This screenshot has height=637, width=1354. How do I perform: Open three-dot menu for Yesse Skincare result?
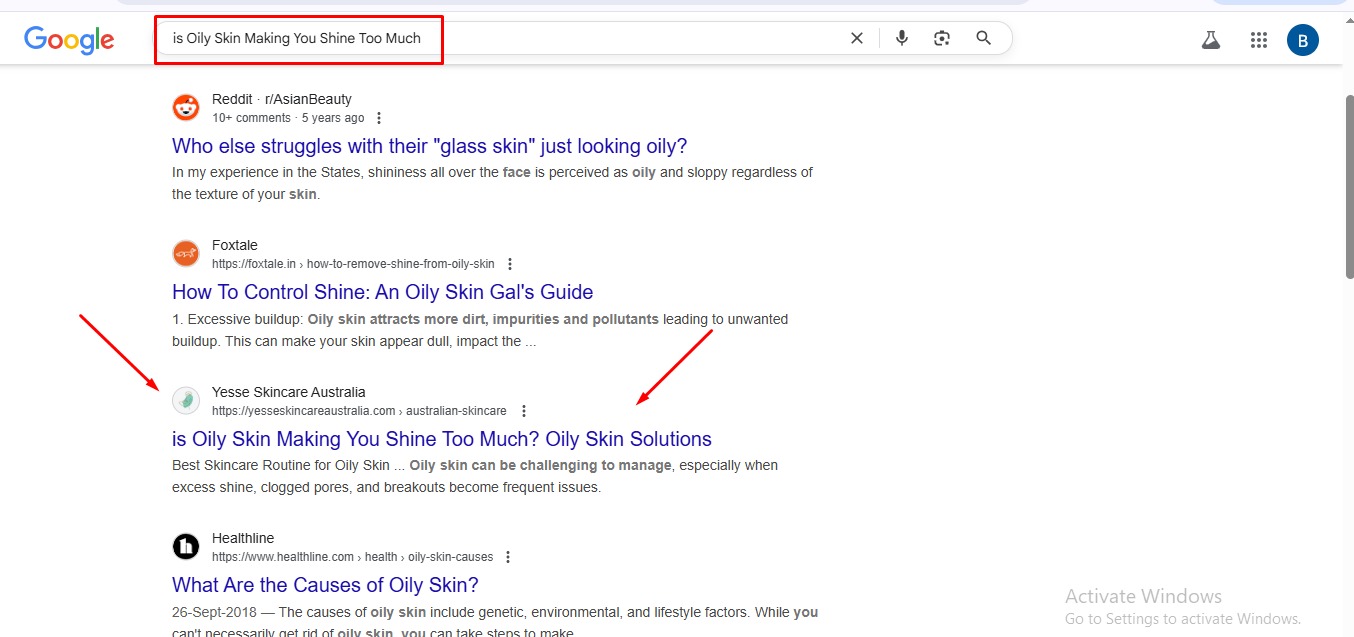pyautogui.click(x=524, y=411)
